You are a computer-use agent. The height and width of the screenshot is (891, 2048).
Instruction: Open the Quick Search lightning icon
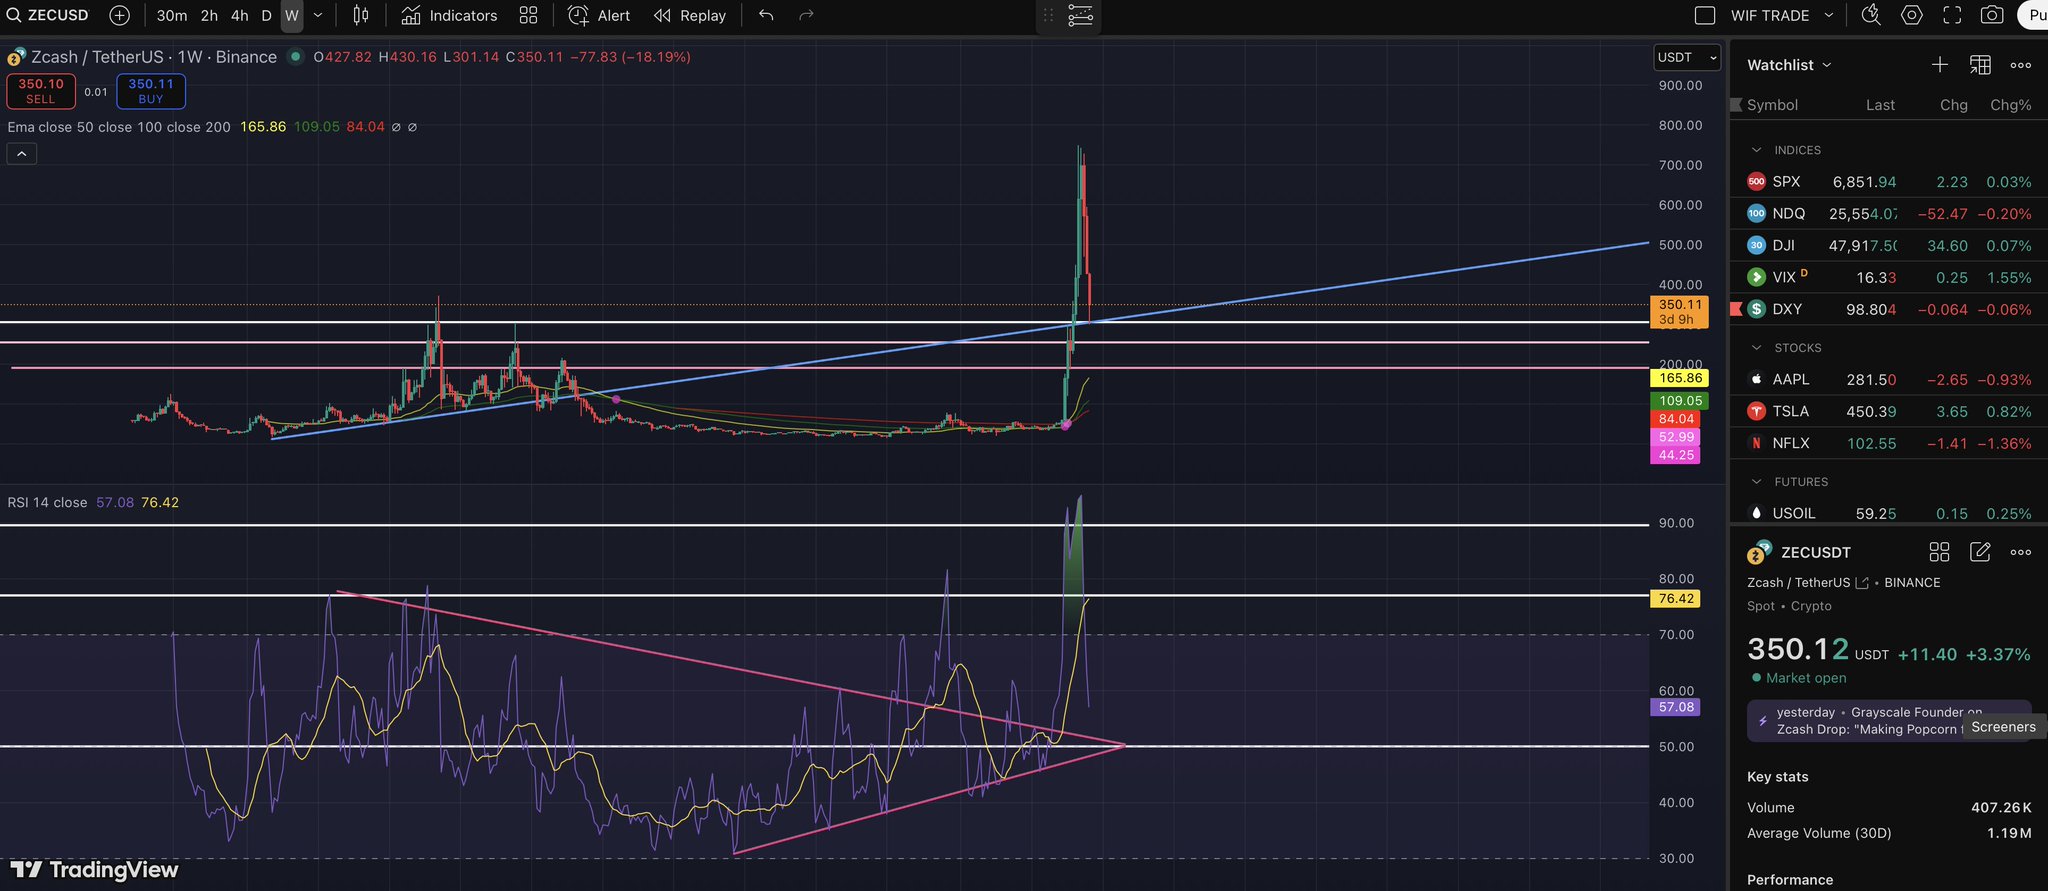coord(1871,16)
